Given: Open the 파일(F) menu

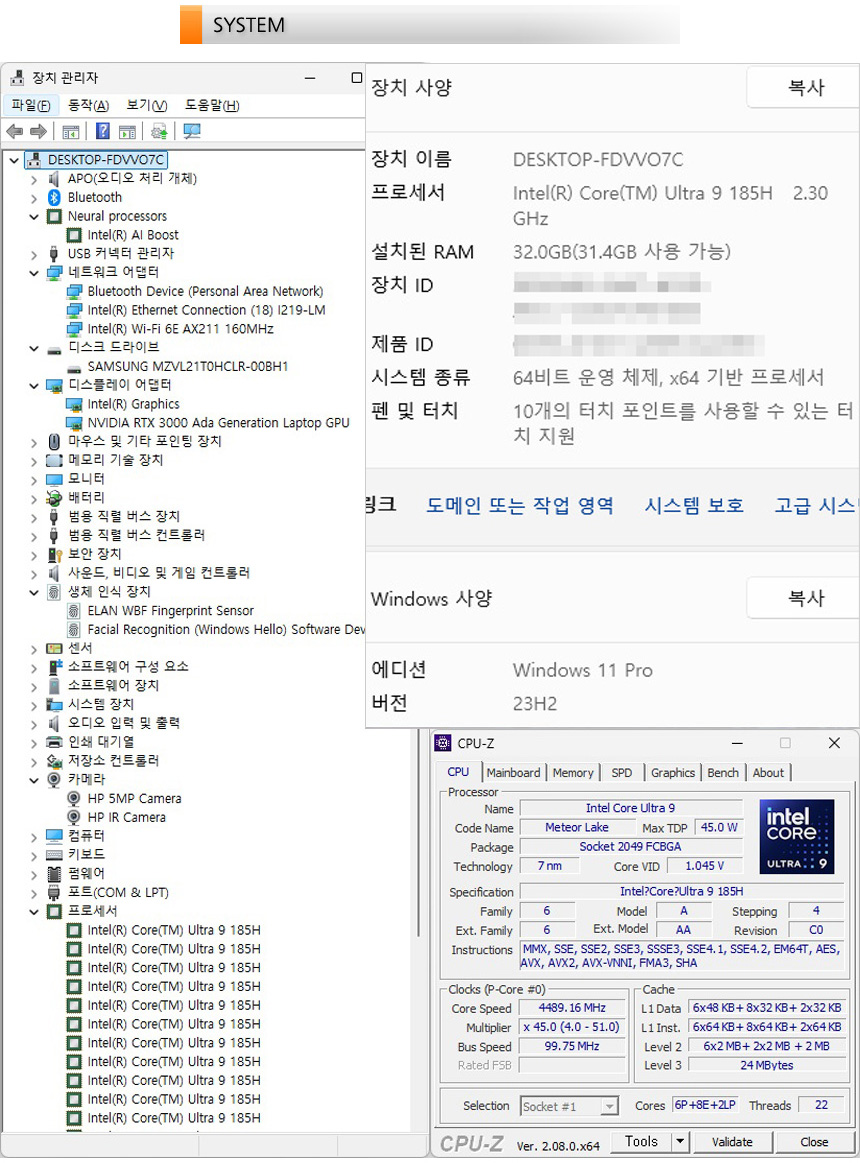Looking at the screenshot, I should (30, 105).
